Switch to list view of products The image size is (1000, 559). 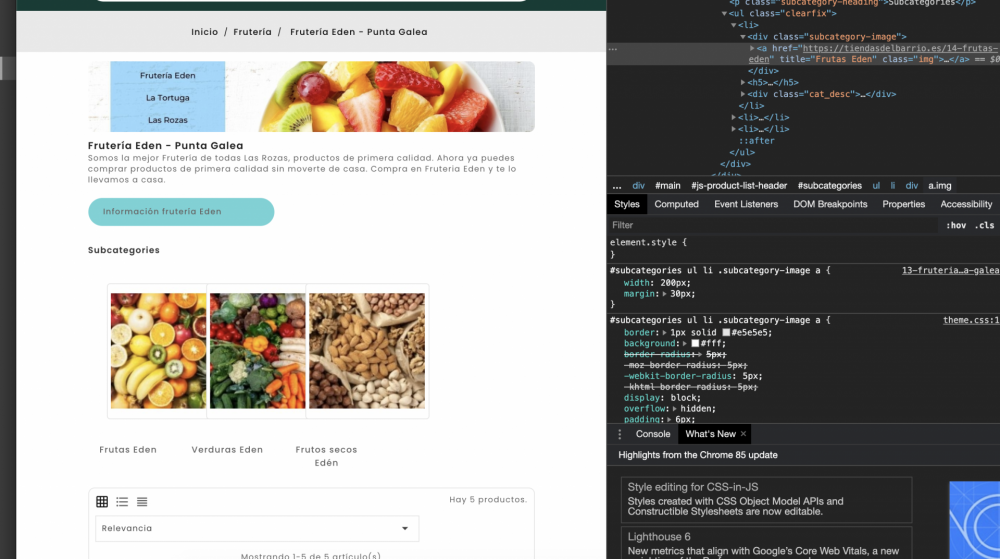click(x=122, y=502)
